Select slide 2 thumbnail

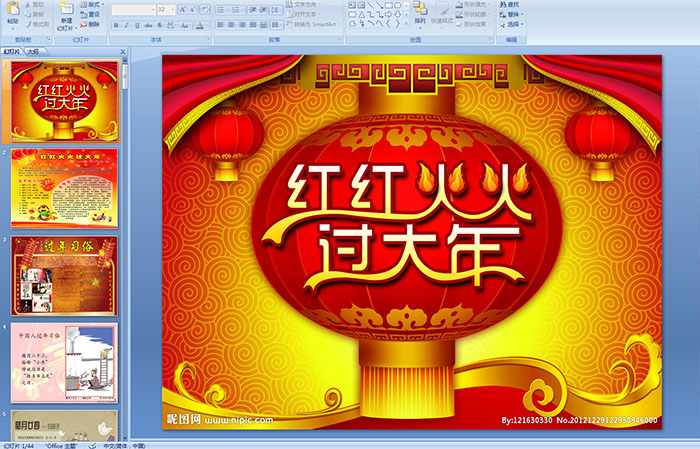coord(64,188)
